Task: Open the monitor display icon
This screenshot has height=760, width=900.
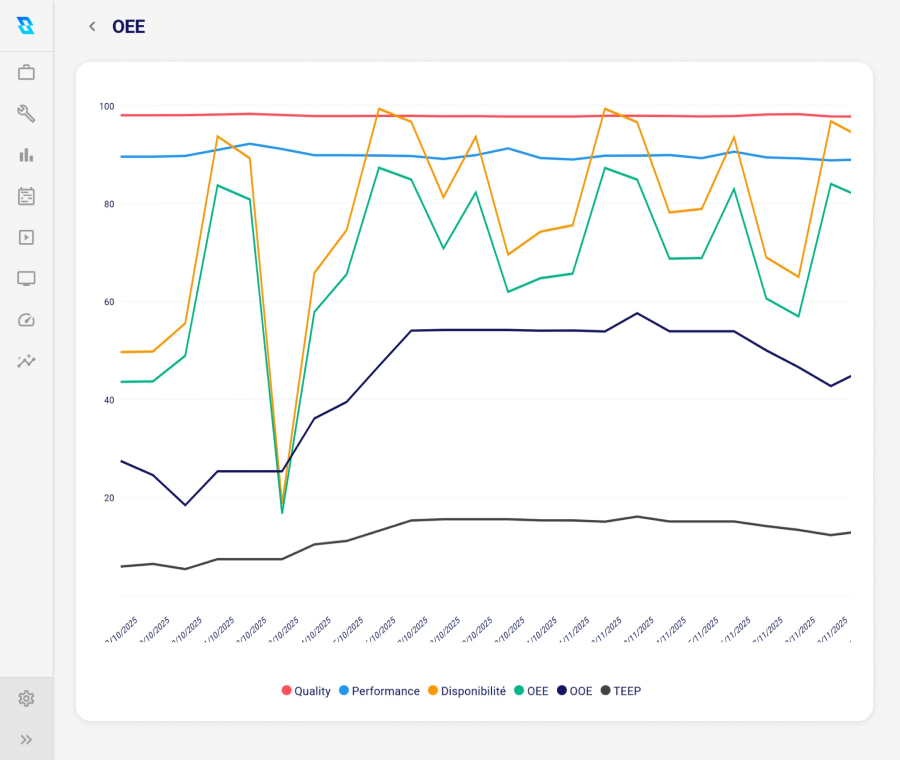Action: pos(26,278)
